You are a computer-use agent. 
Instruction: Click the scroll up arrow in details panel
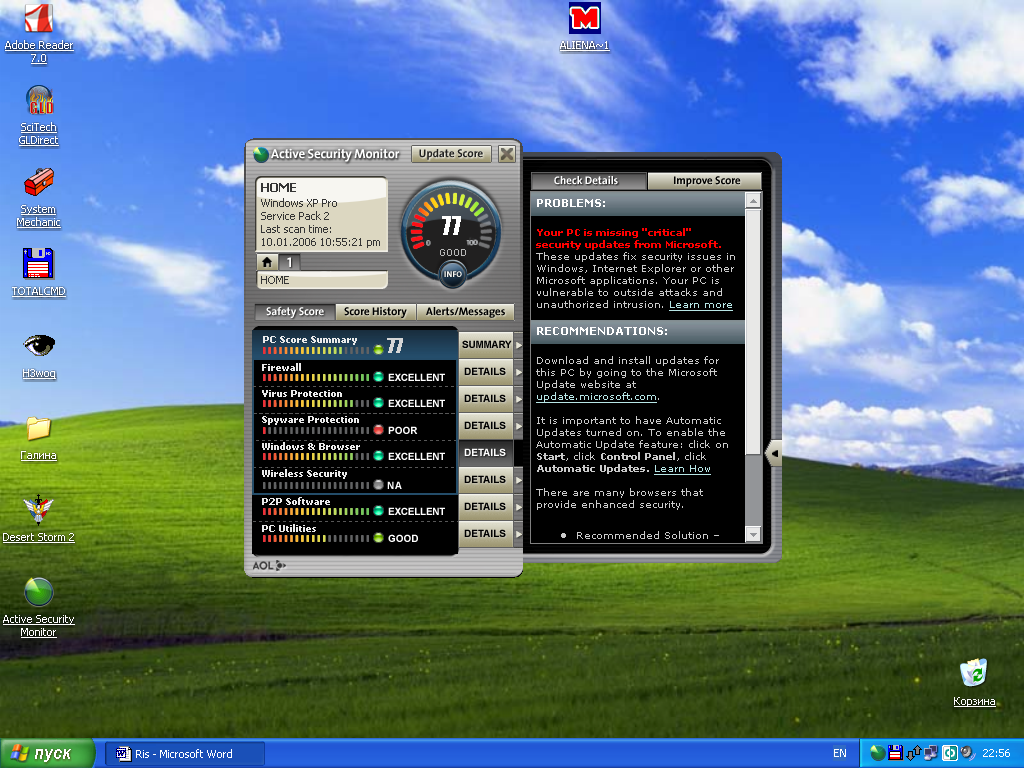point(753,200)
